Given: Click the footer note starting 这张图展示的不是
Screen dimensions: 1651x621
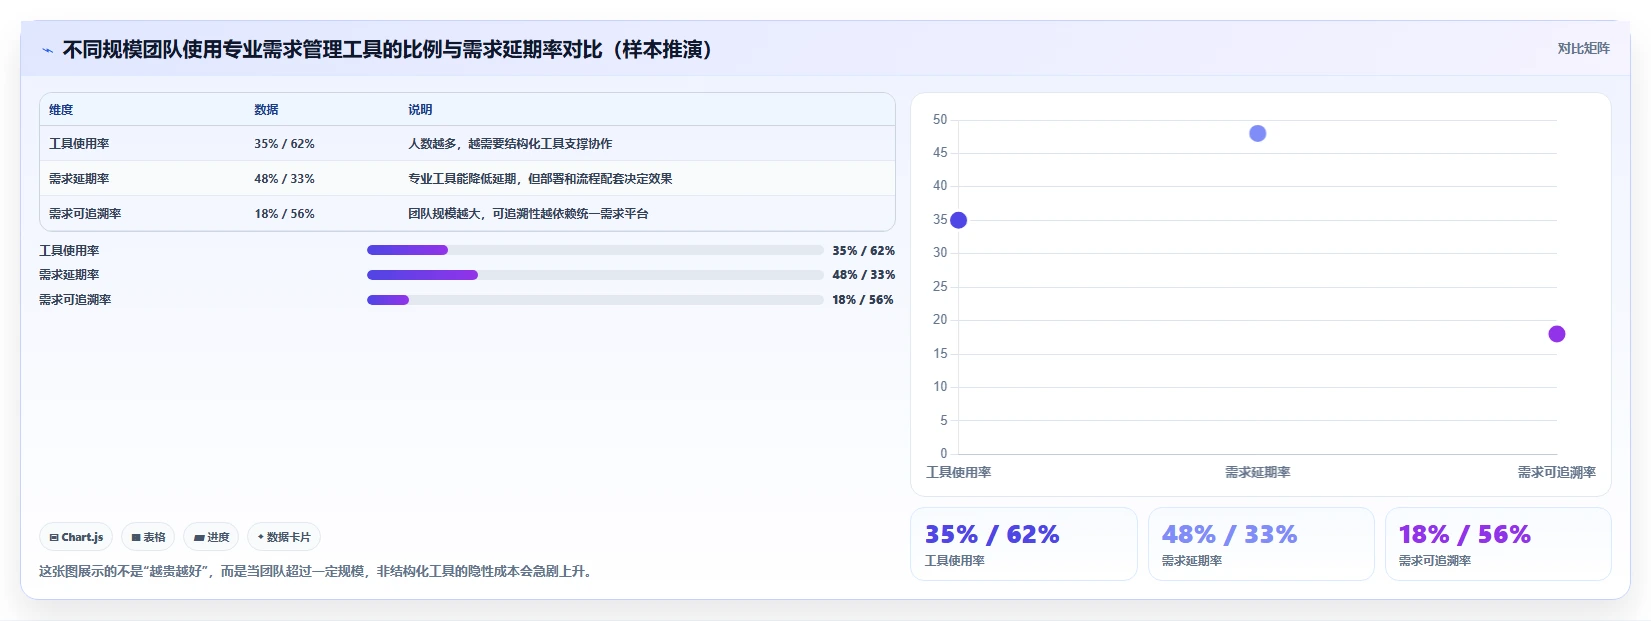Looking at the screenshot, I should point(315,572).
